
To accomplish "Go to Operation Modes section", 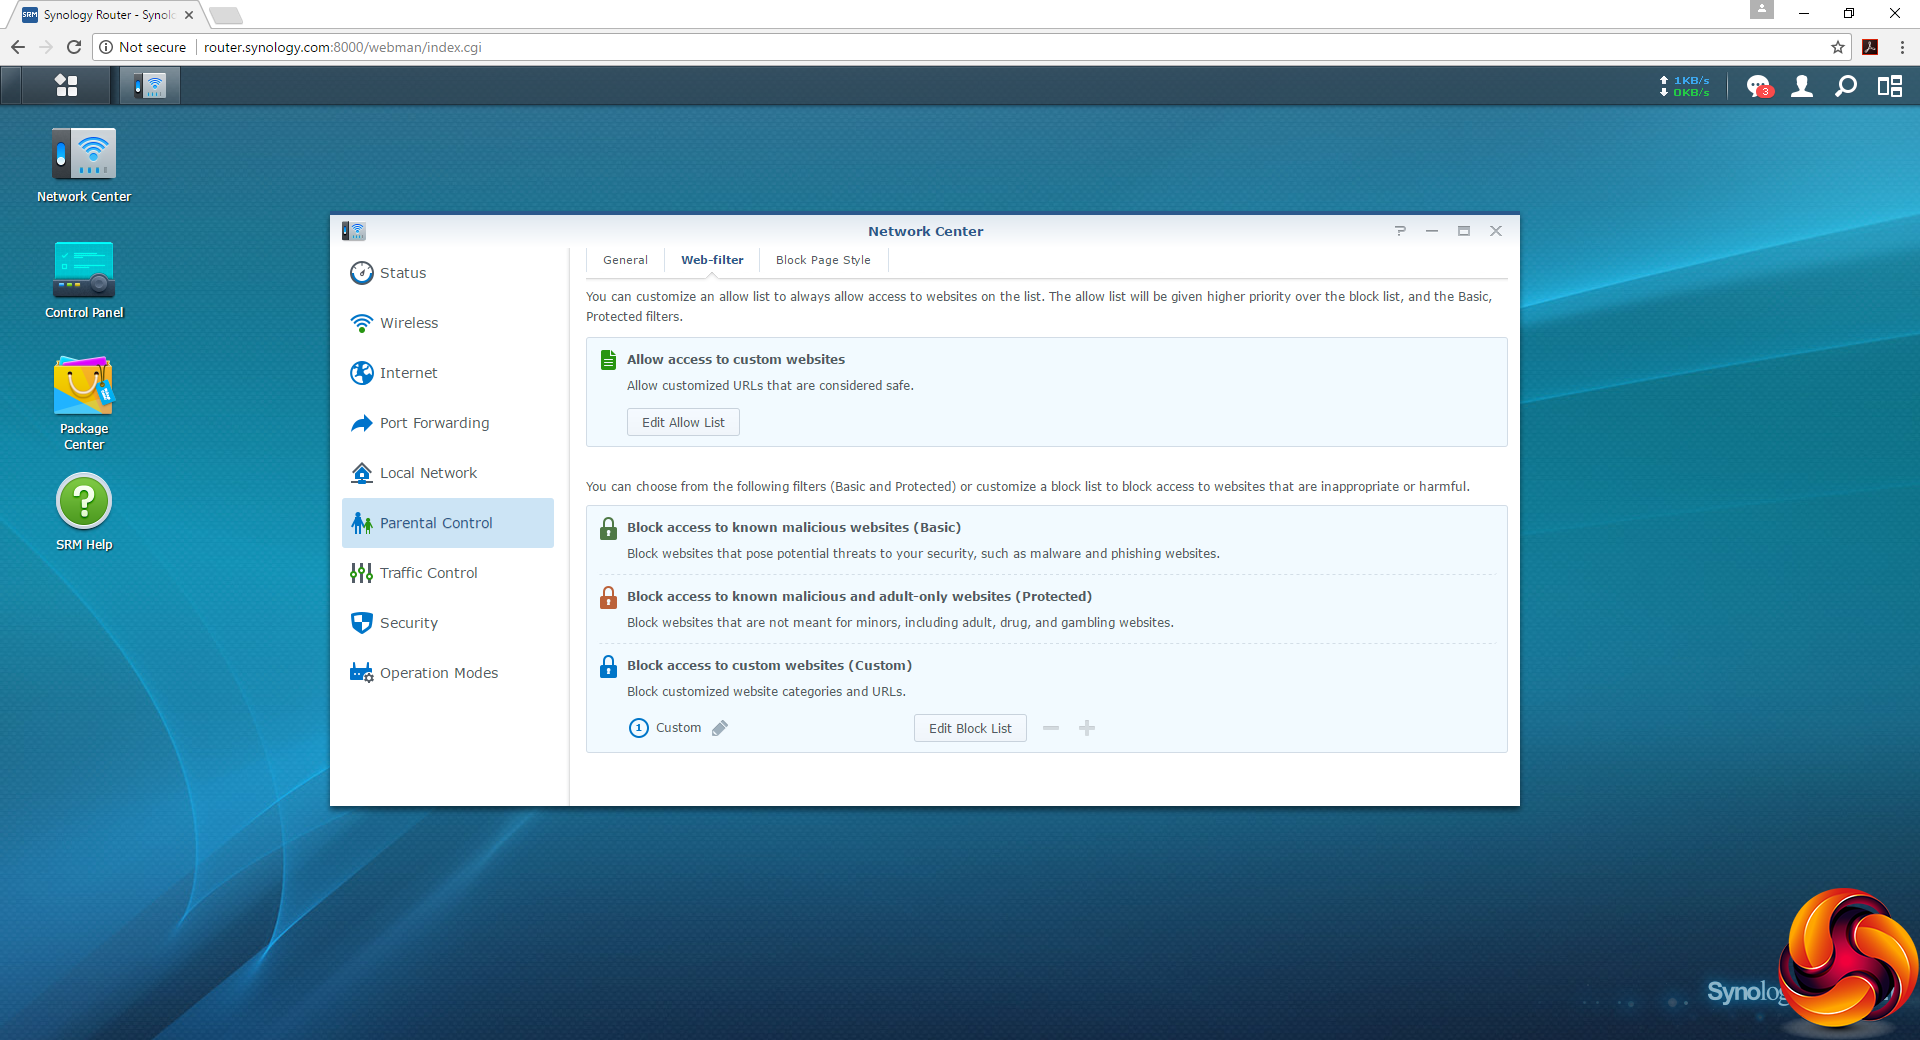I will tap(448, 673).
